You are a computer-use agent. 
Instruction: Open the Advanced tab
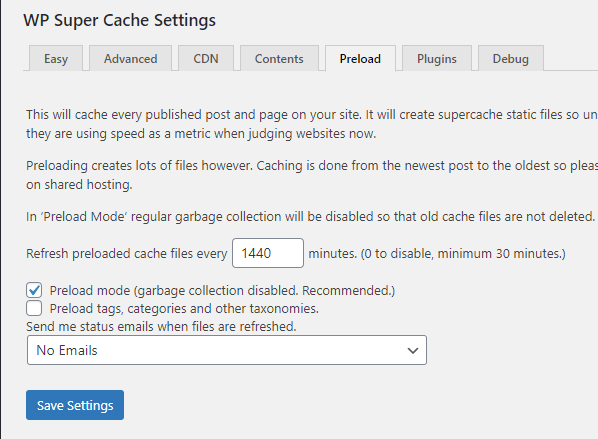pos(130,58)
